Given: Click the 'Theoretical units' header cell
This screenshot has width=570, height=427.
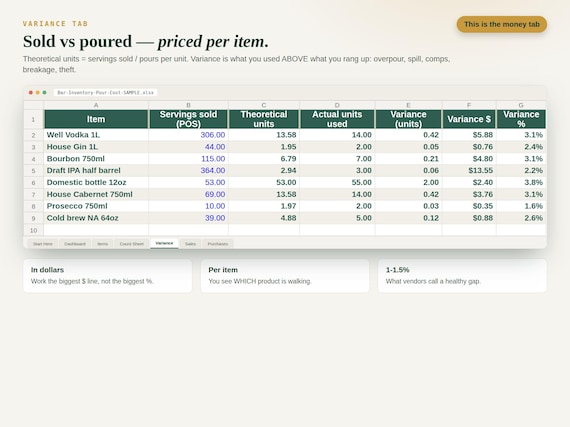Looking at the screenshot, I should [264, 119].
